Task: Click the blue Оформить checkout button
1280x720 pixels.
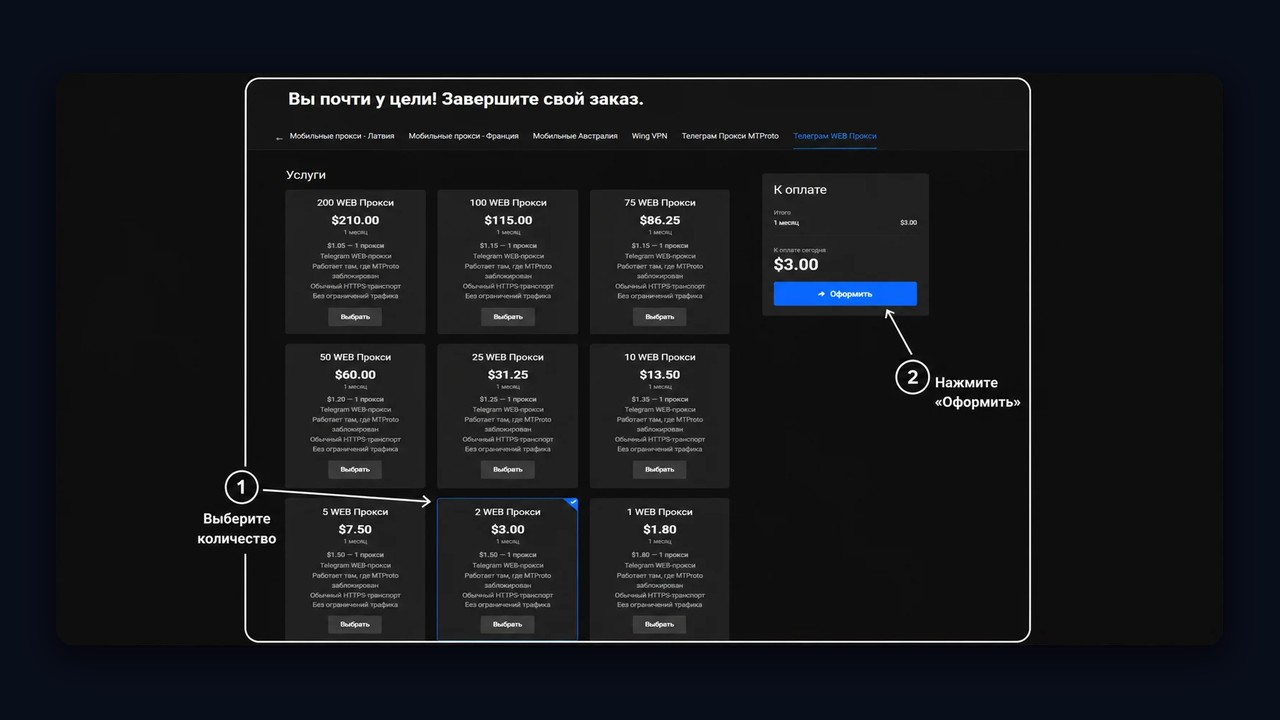Action: (x=845, y=294)
